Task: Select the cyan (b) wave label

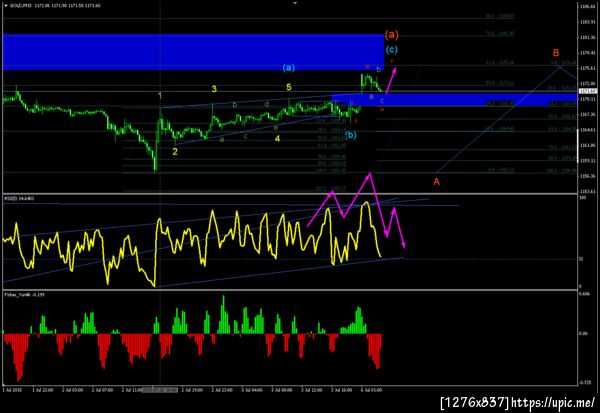Action: coord(351,135)
